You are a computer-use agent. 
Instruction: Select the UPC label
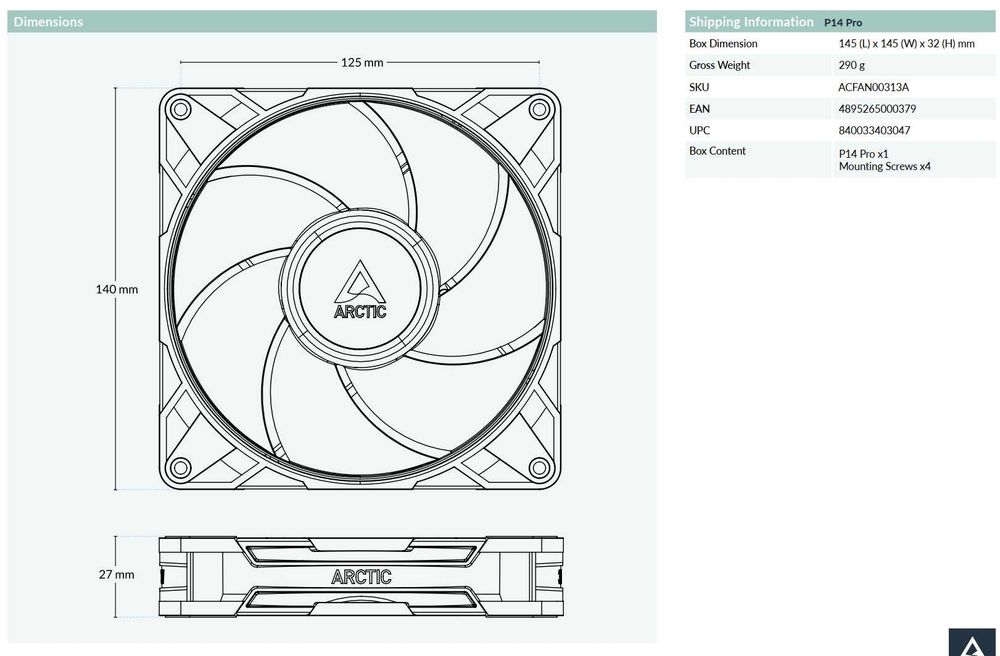[699, 130]
